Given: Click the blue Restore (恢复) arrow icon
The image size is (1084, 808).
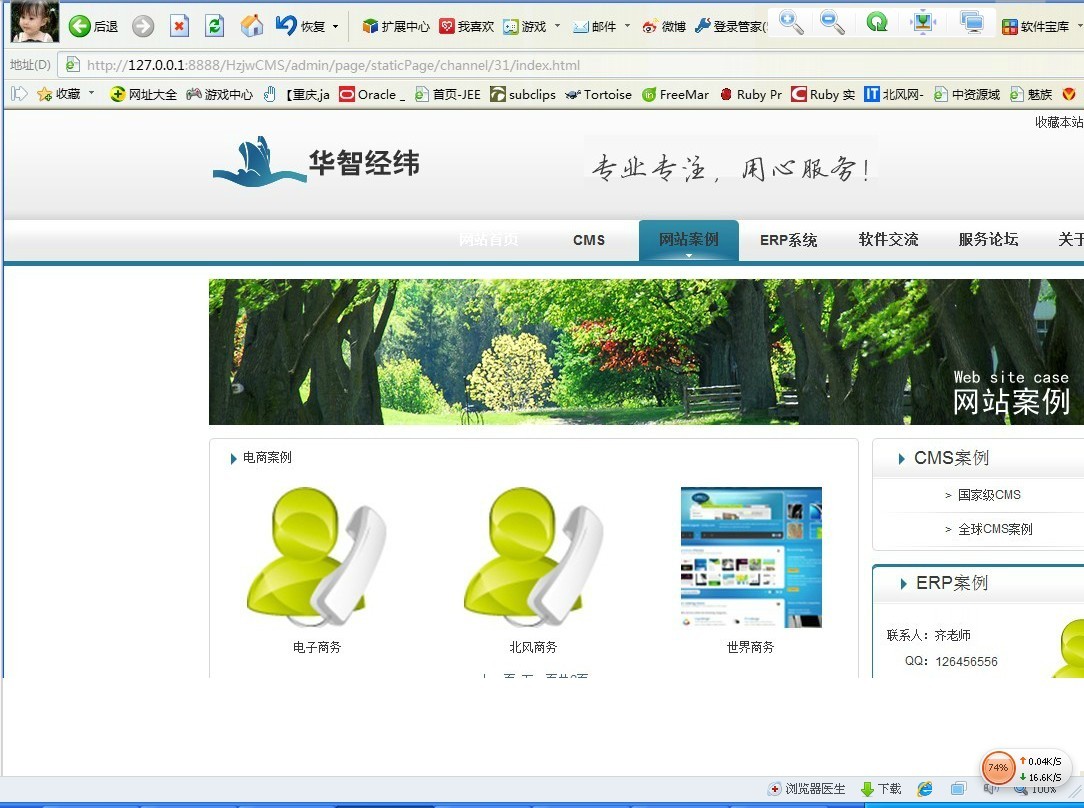Looking at the screenshot, I should click(286, 26).
